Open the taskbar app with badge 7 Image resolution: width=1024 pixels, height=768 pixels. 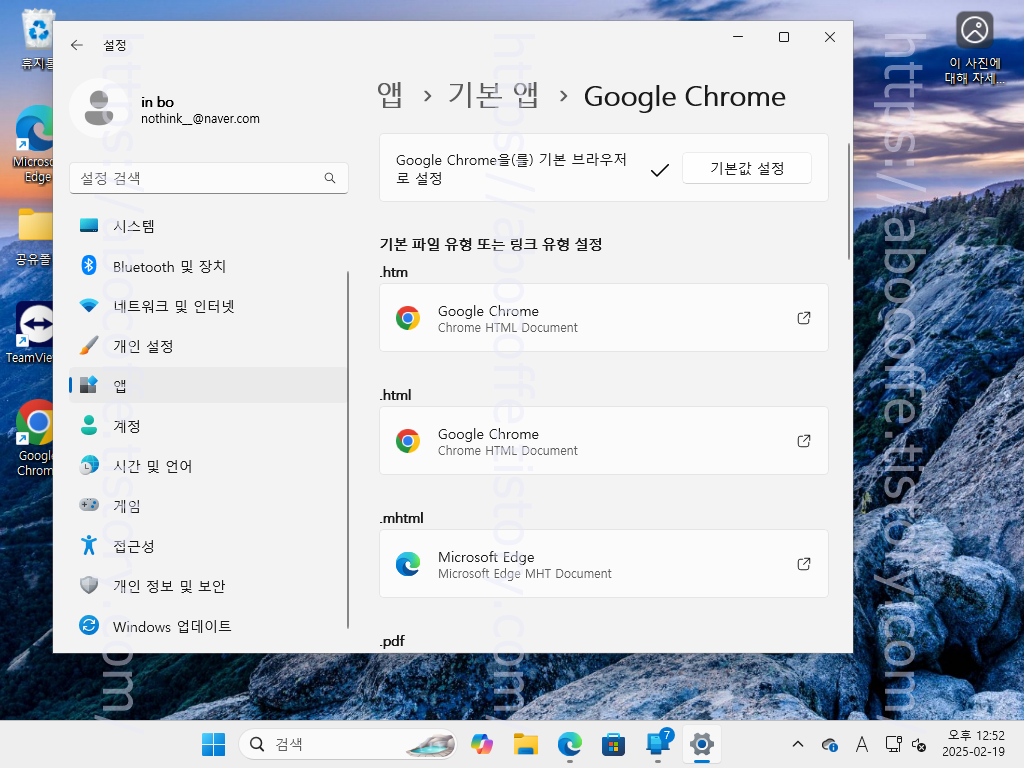click(658, 744)
